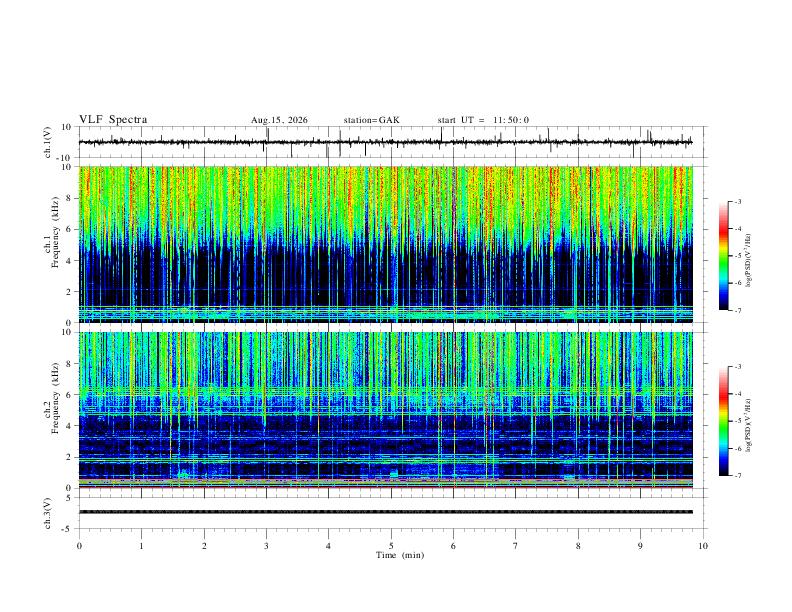Click the VLF Spectra title text
The width and height of the screenshot is (792, 612).
point(113,120)
